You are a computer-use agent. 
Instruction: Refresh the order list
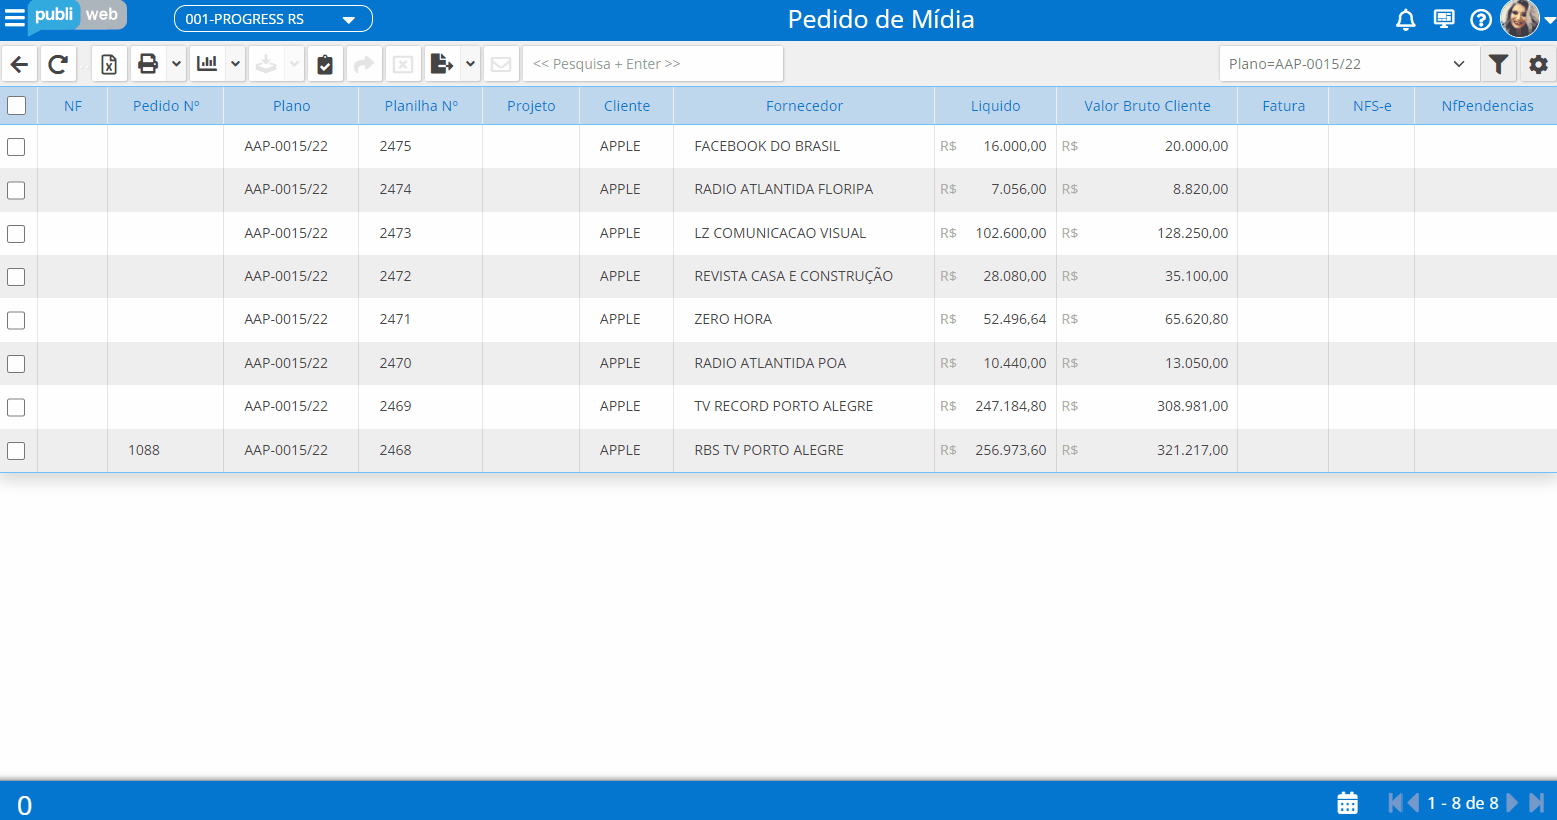[x=58, y=64]
